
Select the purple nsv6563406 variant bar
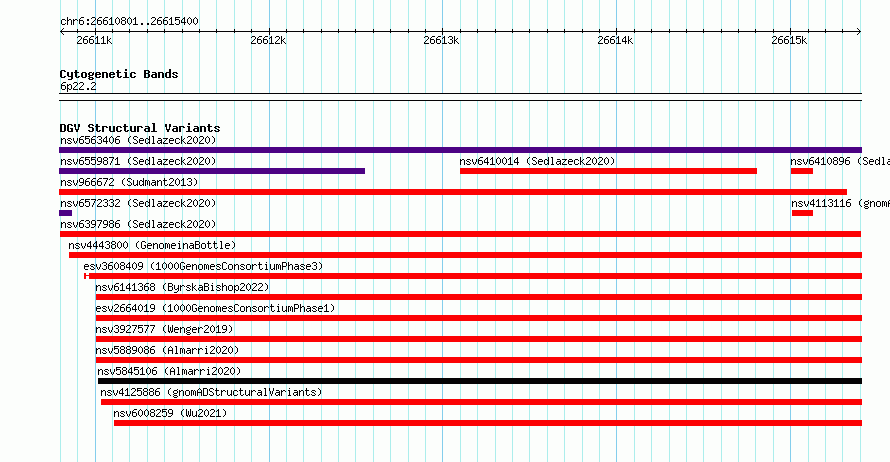coord(460,150)
